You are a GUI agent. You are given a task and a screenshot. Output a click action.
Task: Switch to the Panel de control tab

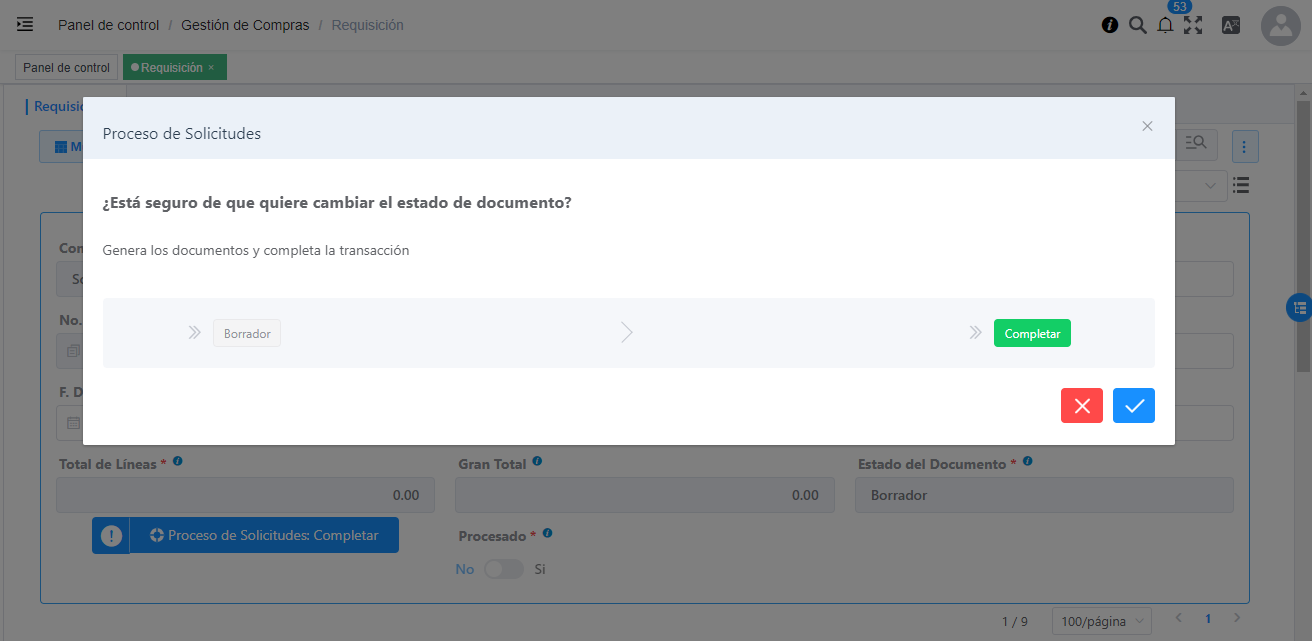(x=66, y=68)
